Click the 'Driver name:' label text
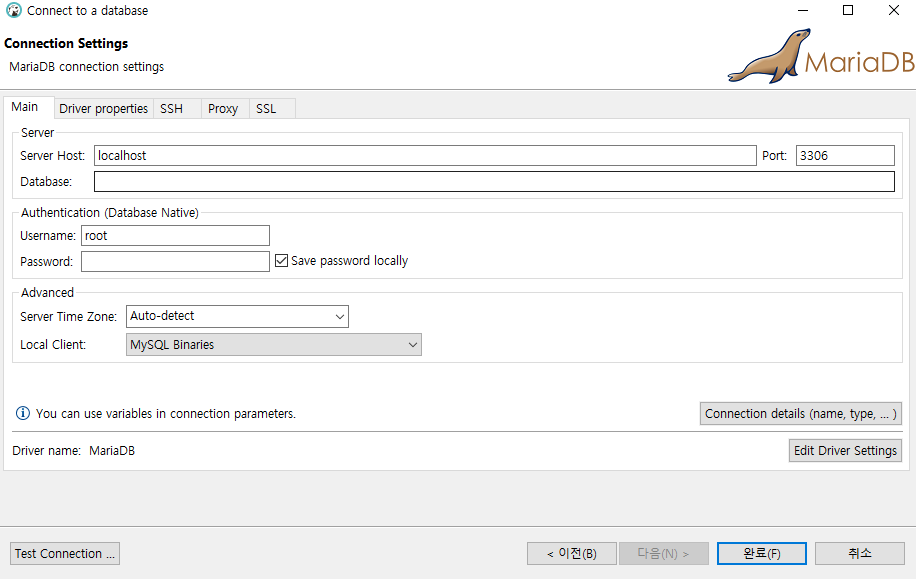916x579 pixels. (x=47, y=451)
